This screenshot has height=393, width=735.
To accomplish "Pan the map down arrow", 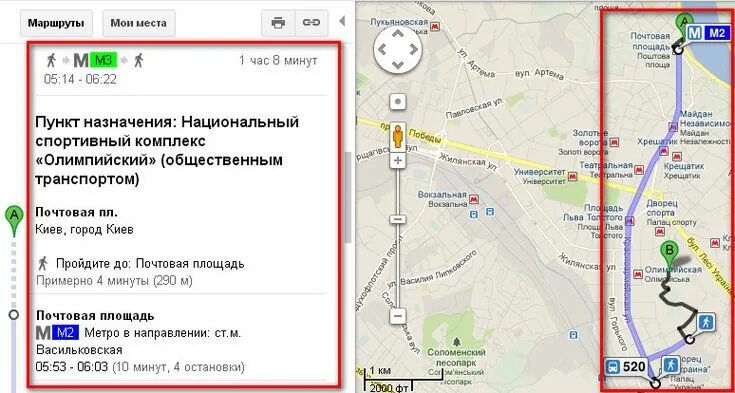I will tap(398, 65).
